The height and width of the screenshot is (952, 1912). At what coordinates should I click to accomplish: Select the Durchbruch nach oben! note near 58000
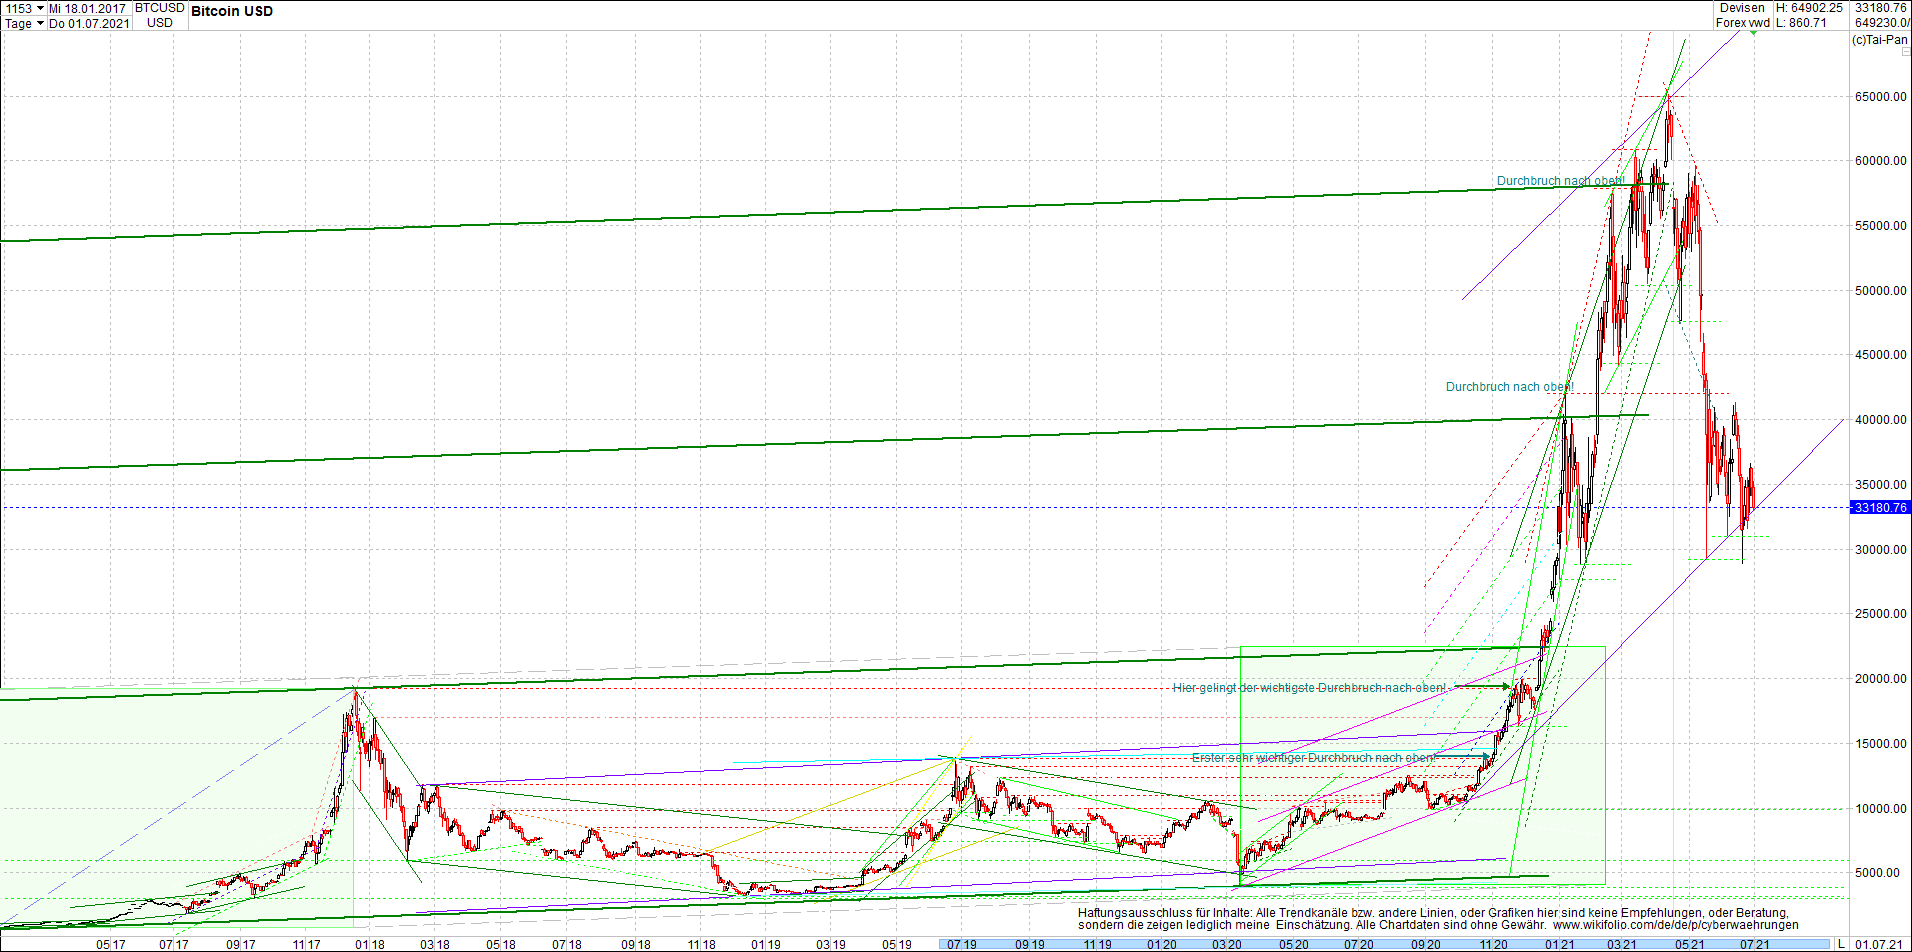click(1560, 181)
